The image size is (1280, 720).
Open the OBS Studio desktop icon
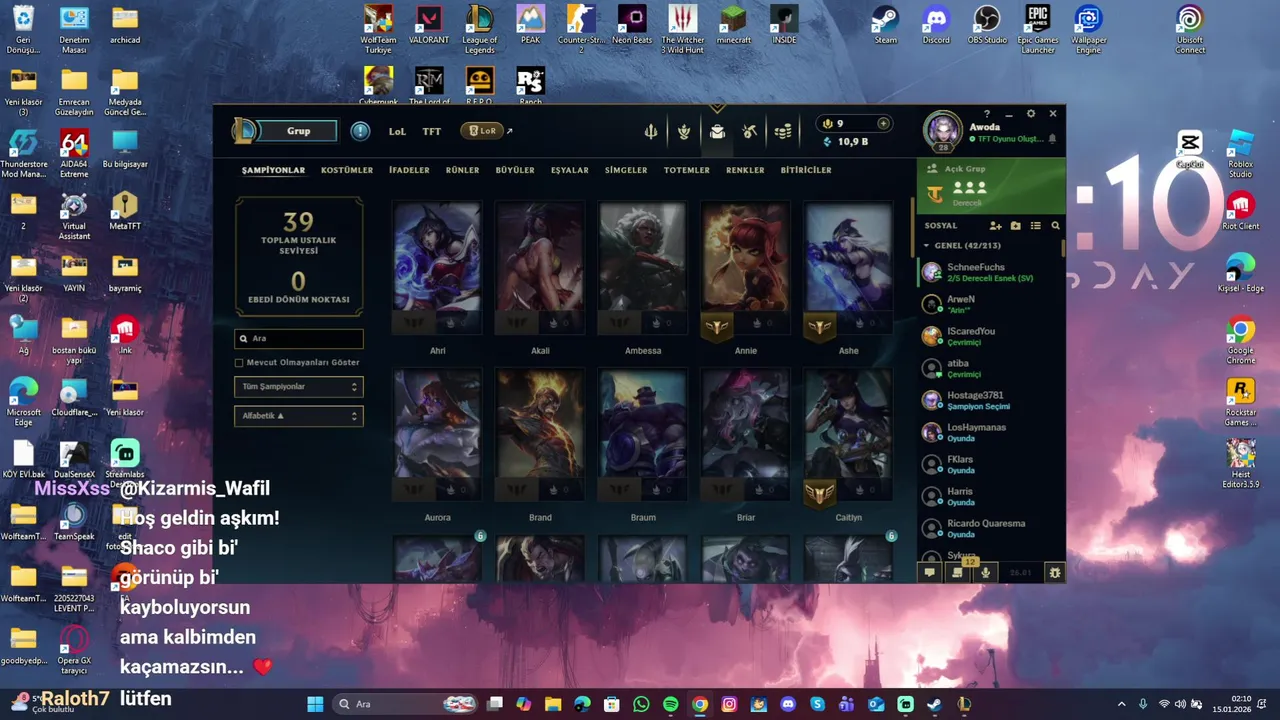(987, 26)
